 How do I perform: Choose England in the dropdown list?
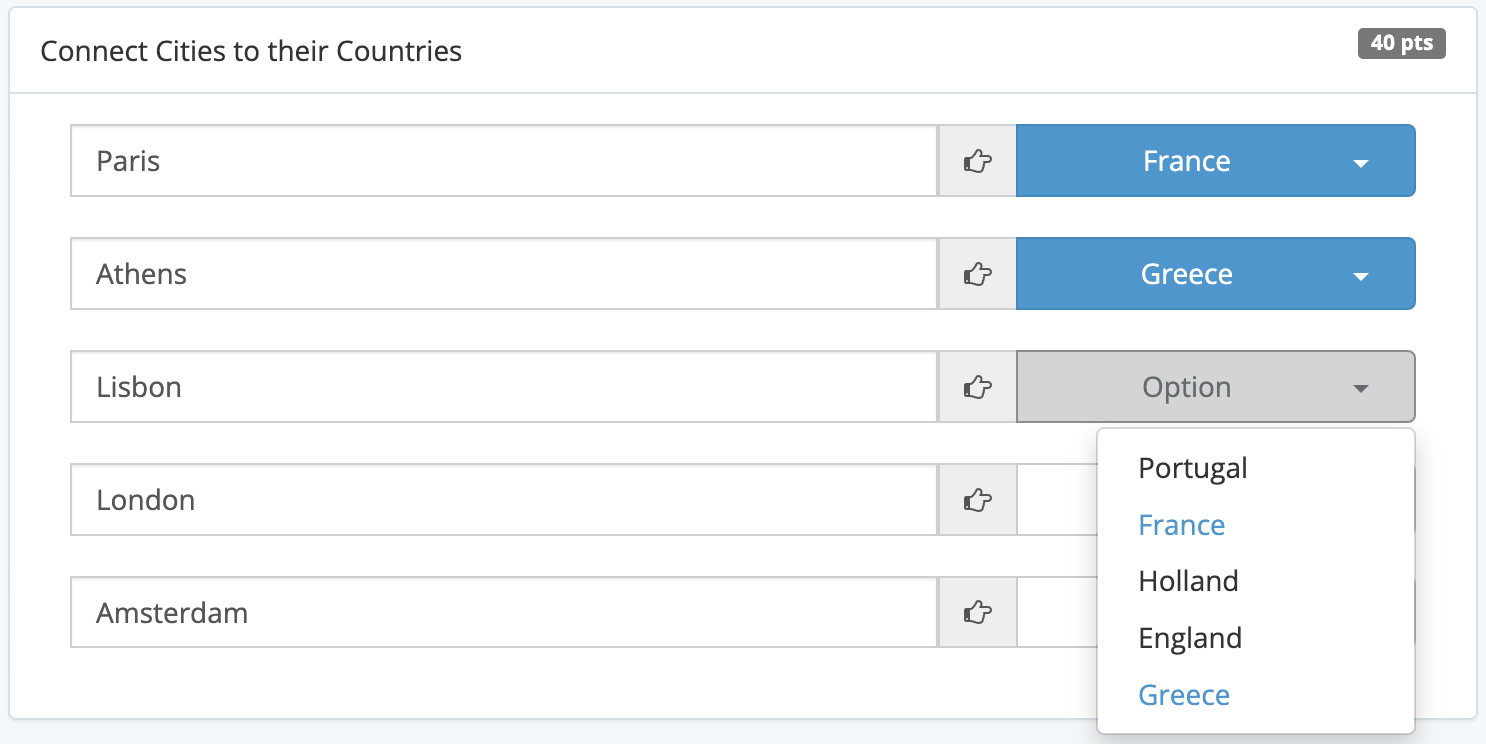1190,638
